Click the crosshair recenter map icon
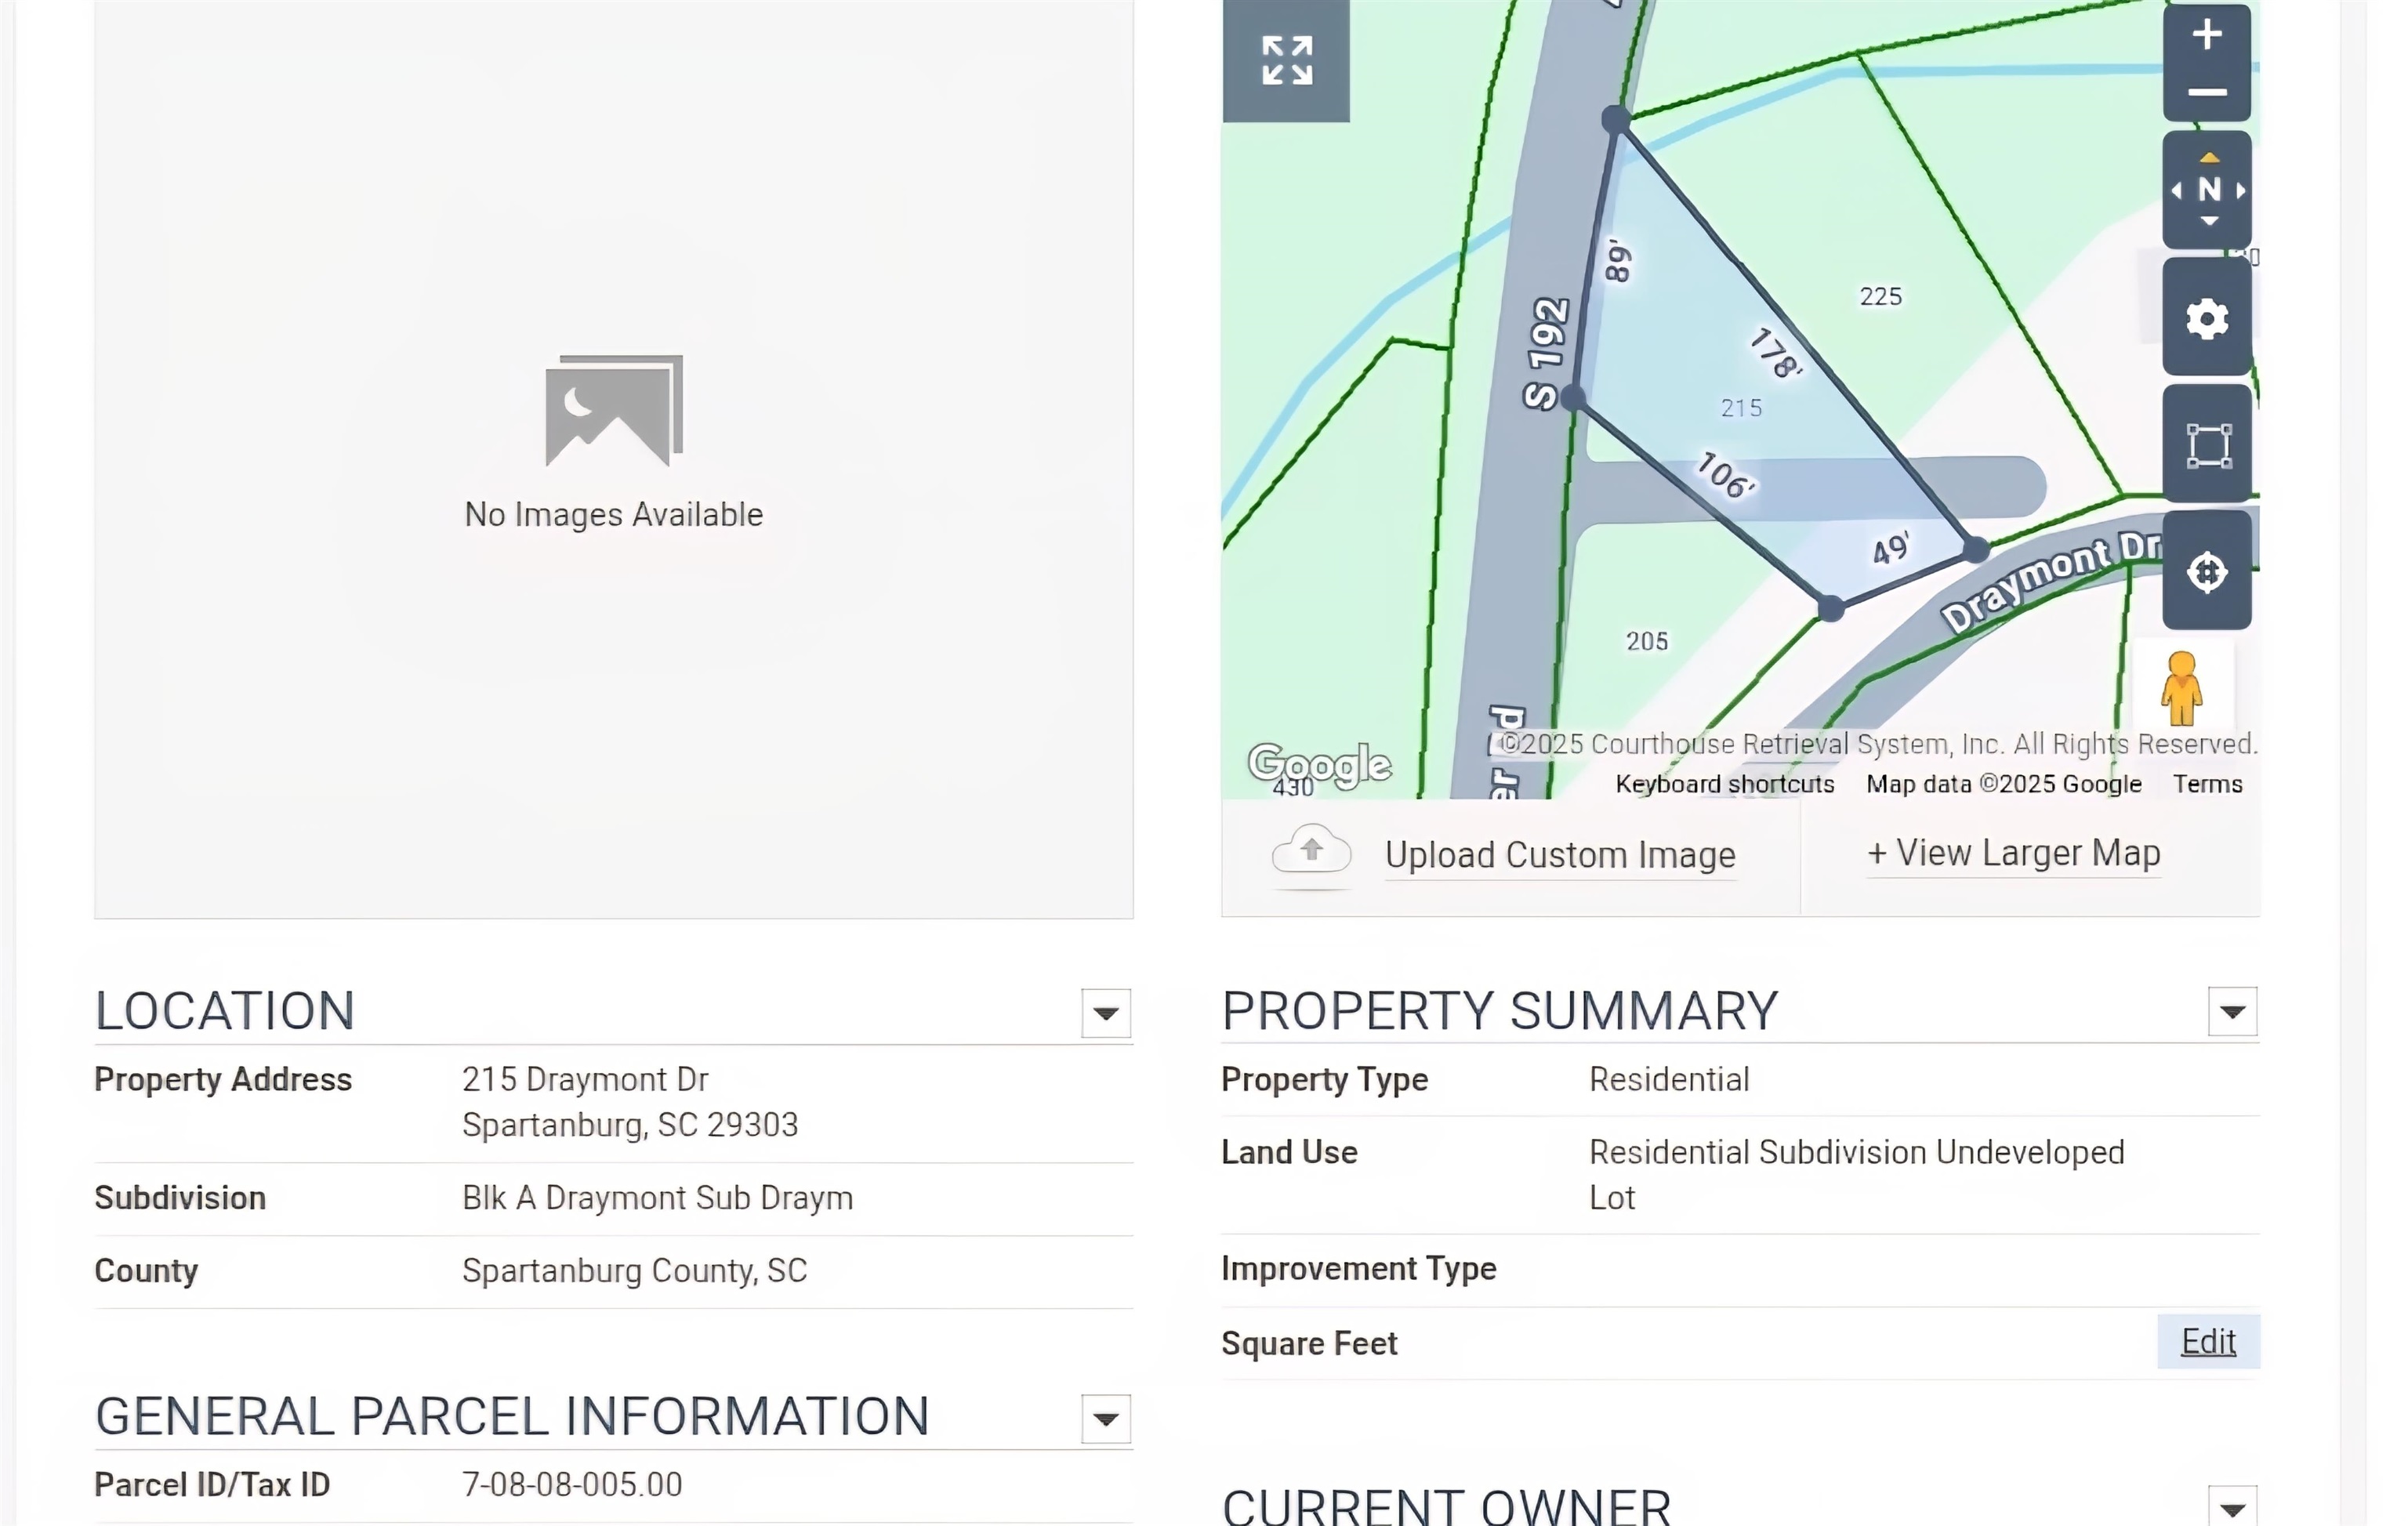 (2207, 572)
